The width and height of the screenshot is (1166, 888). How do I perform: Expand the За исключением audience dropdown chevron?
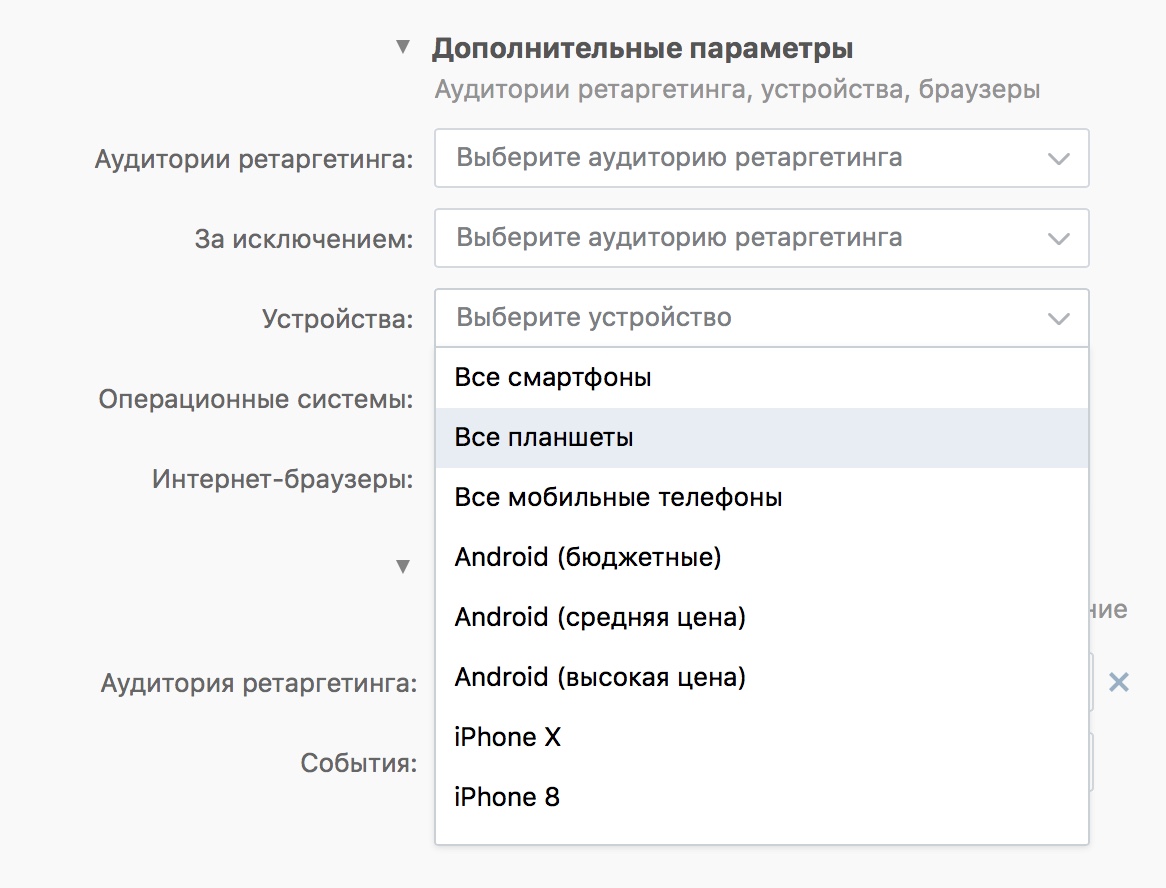[x=1058, y=239]
